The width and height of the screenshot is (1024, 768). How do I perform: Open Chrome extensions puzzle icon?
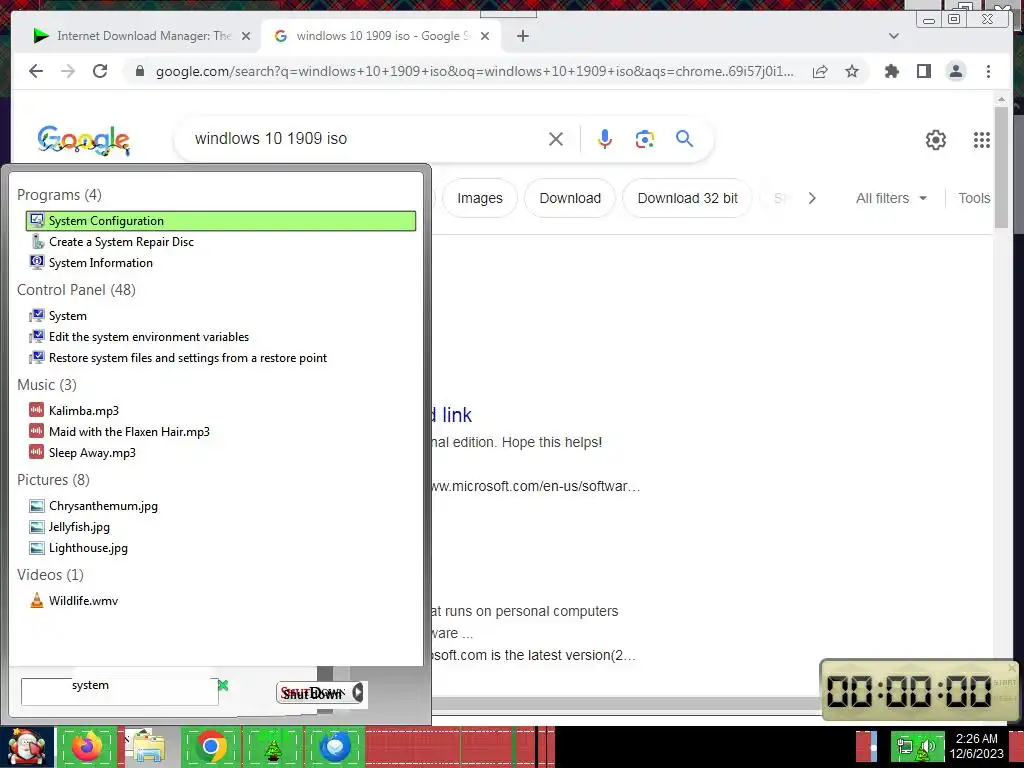pos(891,71)
